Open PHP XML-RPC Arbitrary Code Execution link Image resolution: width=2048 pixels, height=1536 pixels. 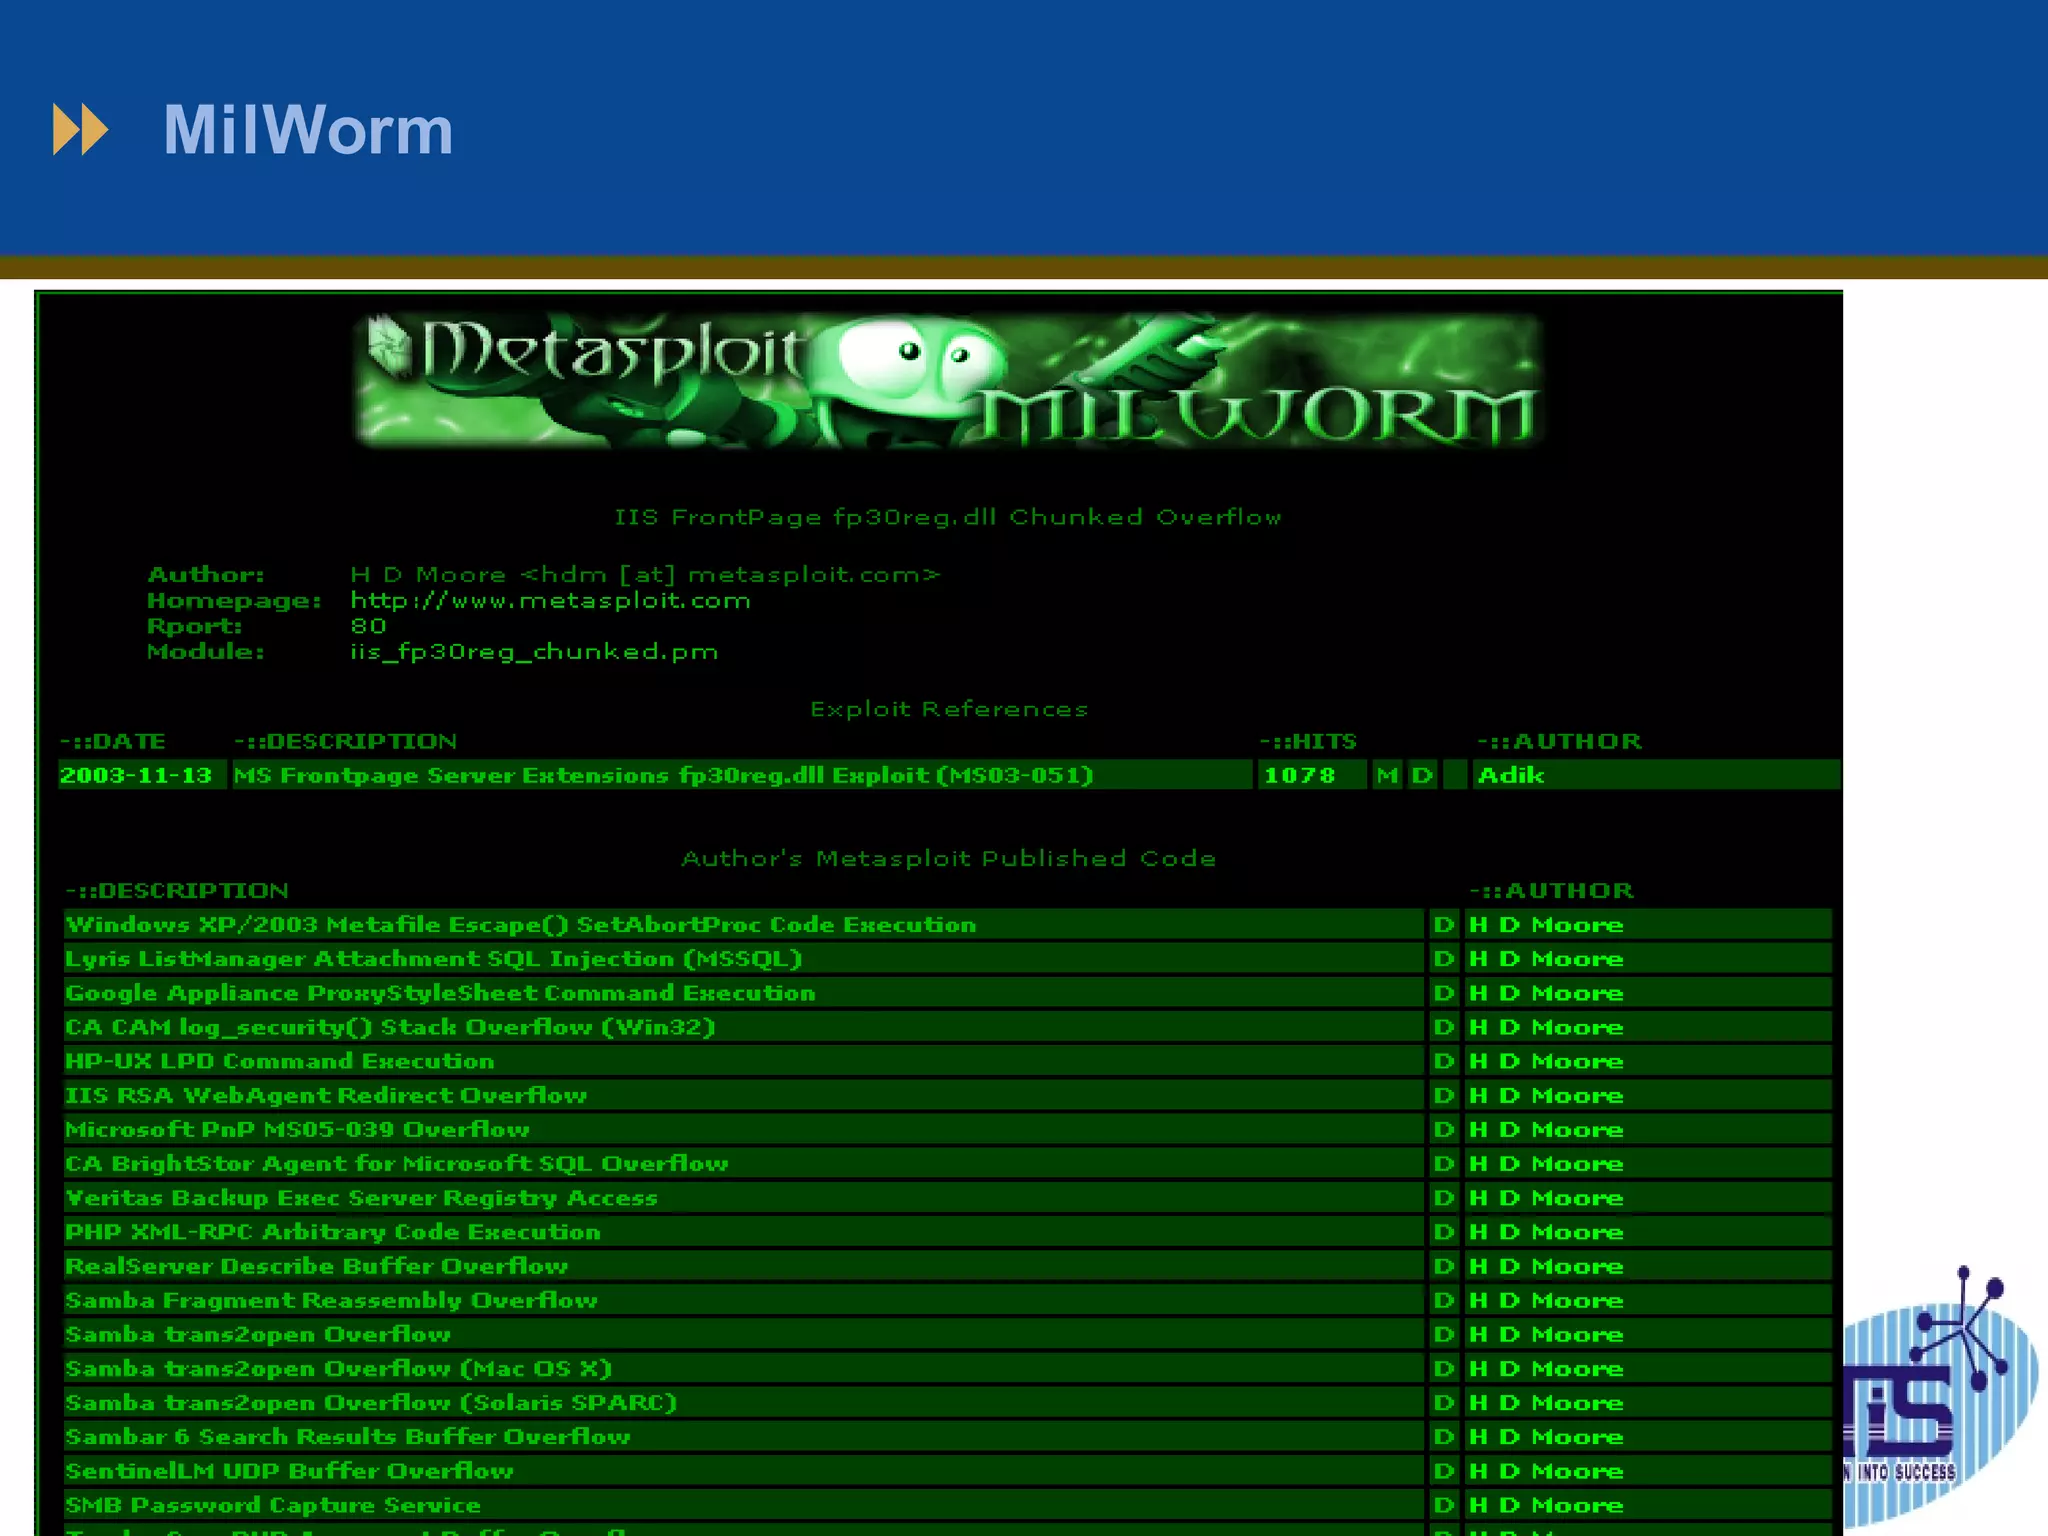click(333, 1232)
